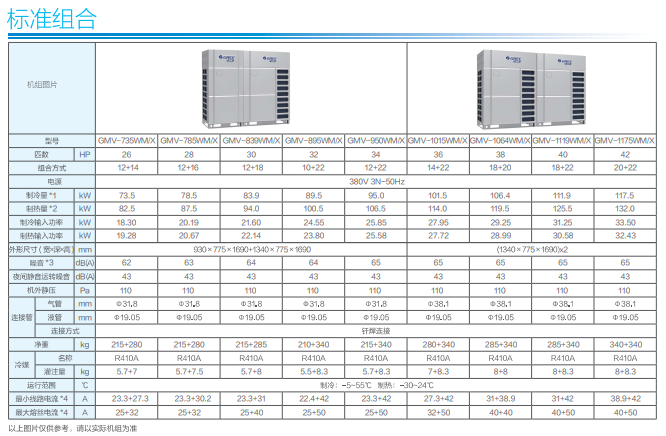Select the operating range temperature text
The width and height of the screenshot is (666, 436).
(x=376, y=384)
